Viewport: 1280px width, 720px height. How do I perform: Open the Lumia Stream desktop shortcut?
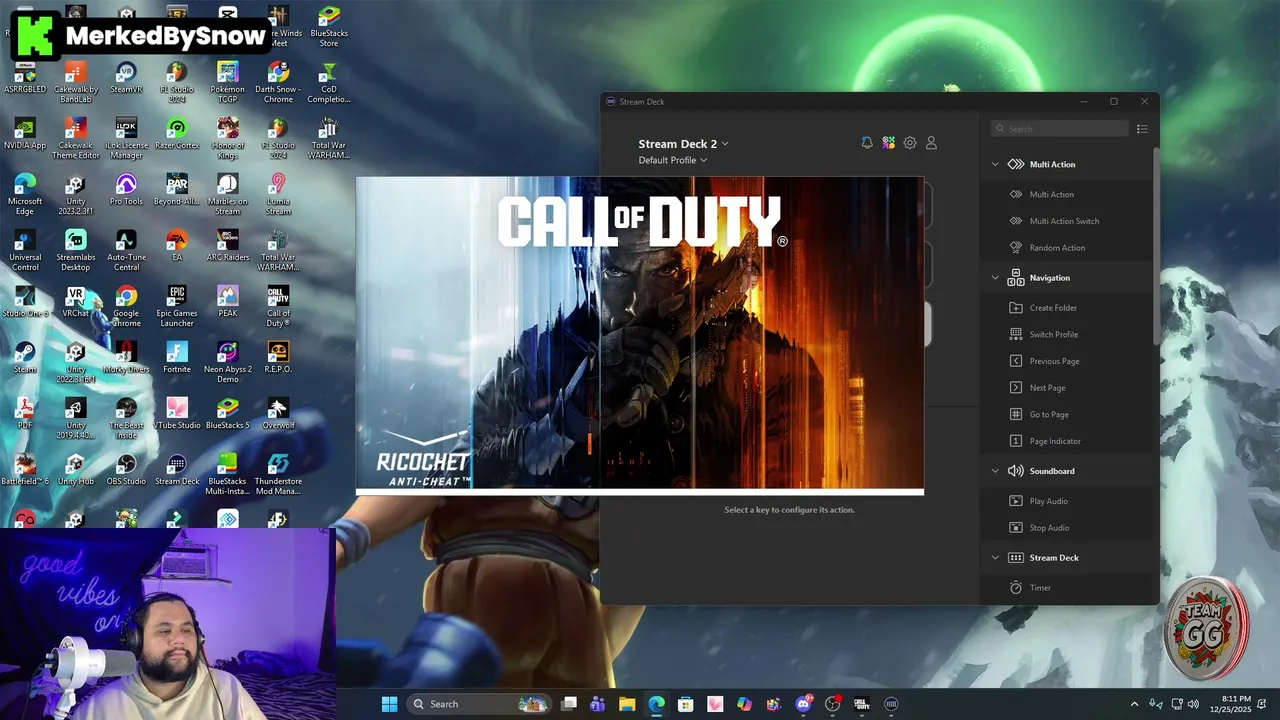click(x=278, y=194)
